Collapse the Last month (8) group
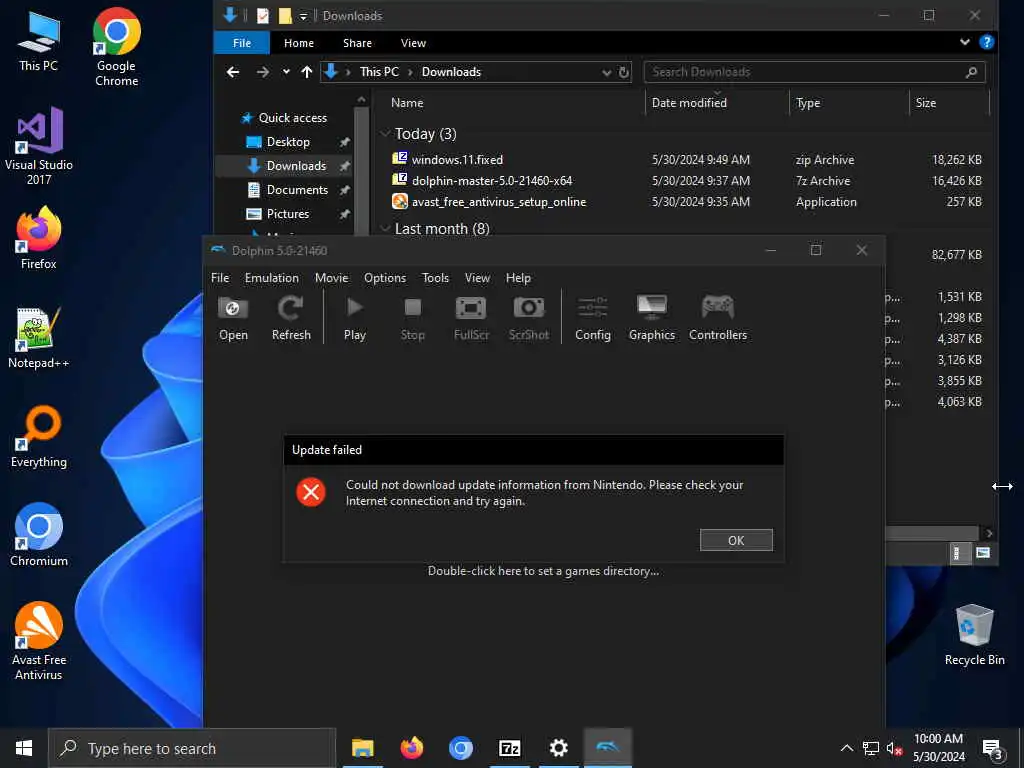 click(385, 229)
